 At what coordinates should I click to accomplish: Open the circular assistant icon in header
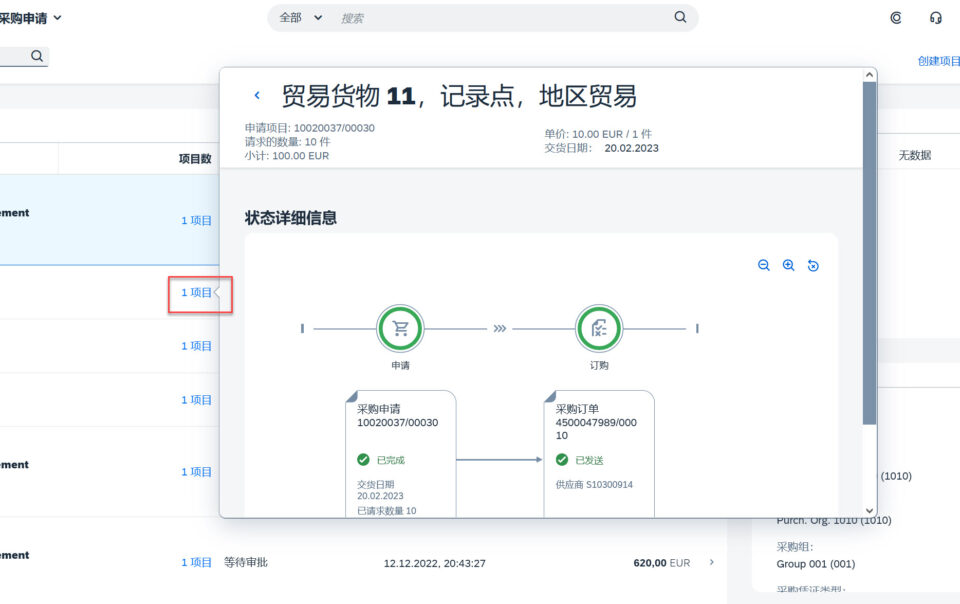pos(896,18)
